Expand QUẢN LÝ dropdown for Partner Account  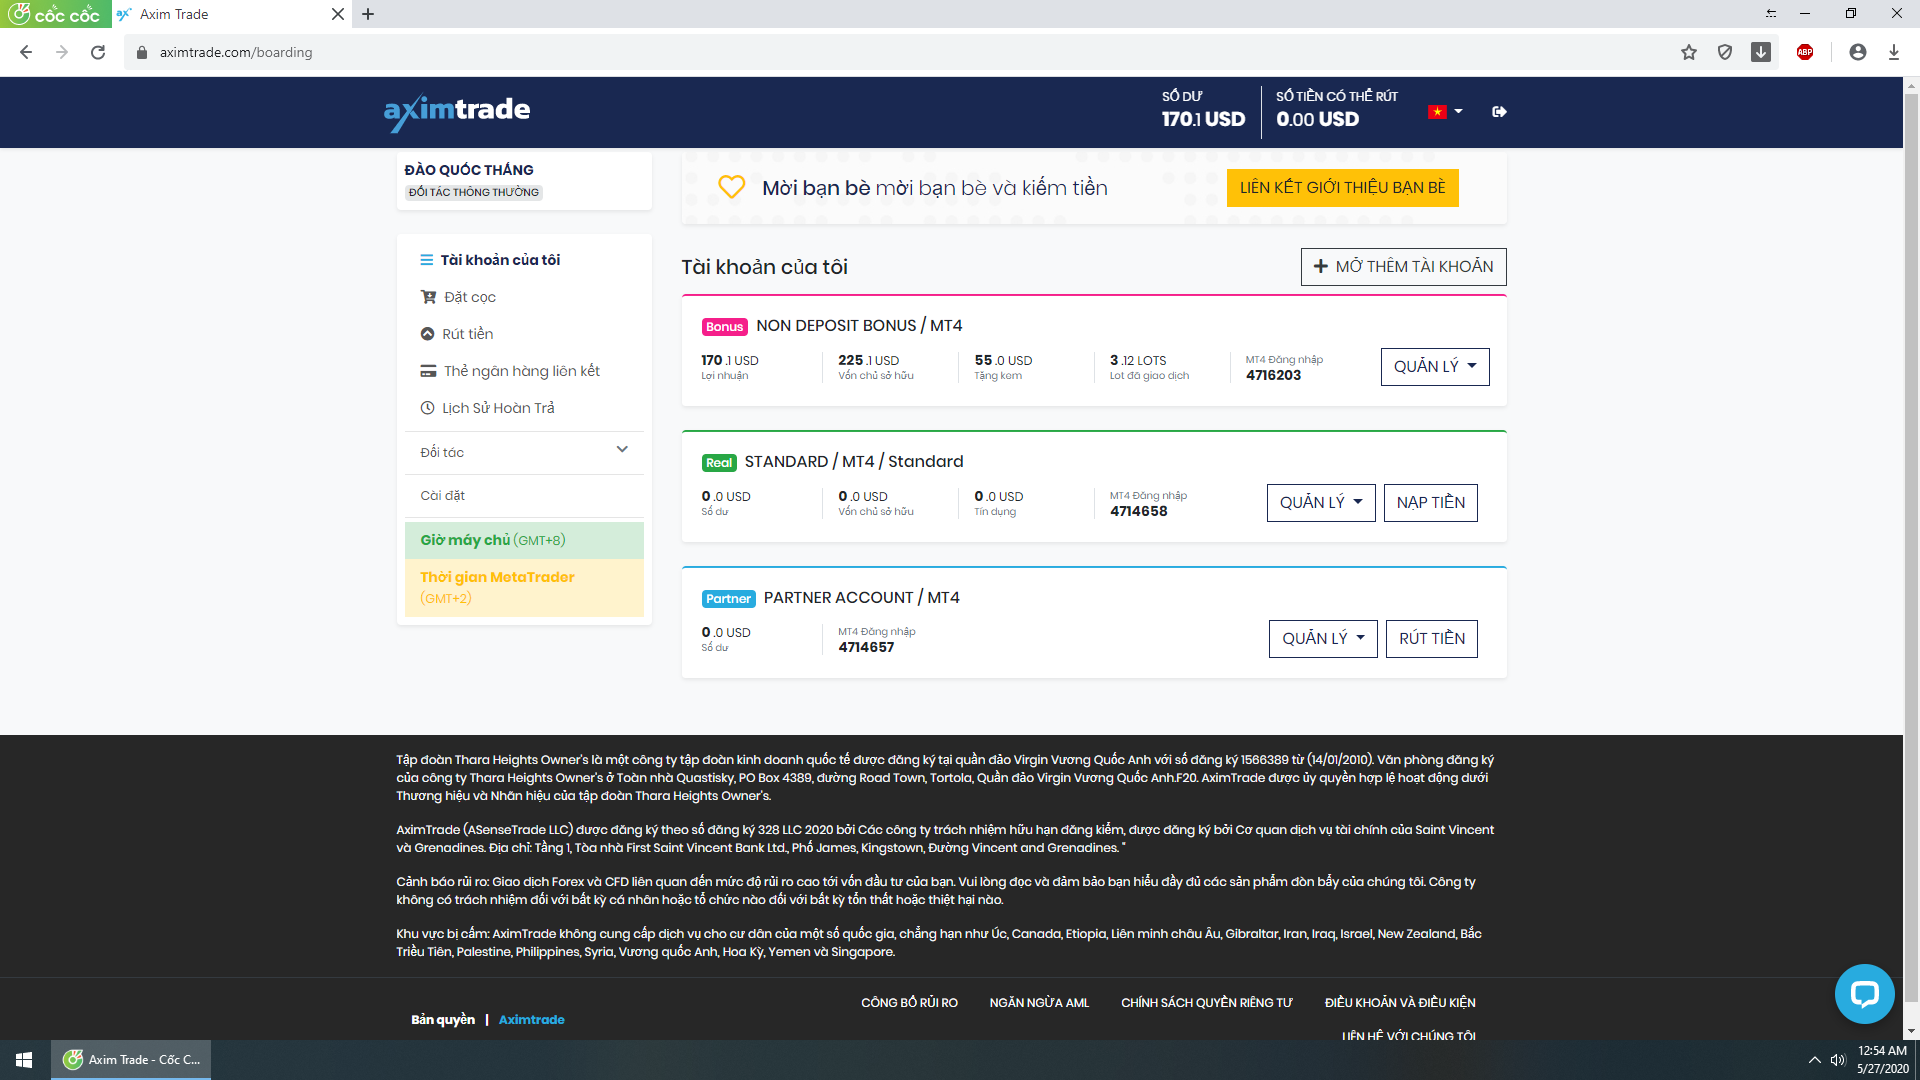(x=1323, y=639)
